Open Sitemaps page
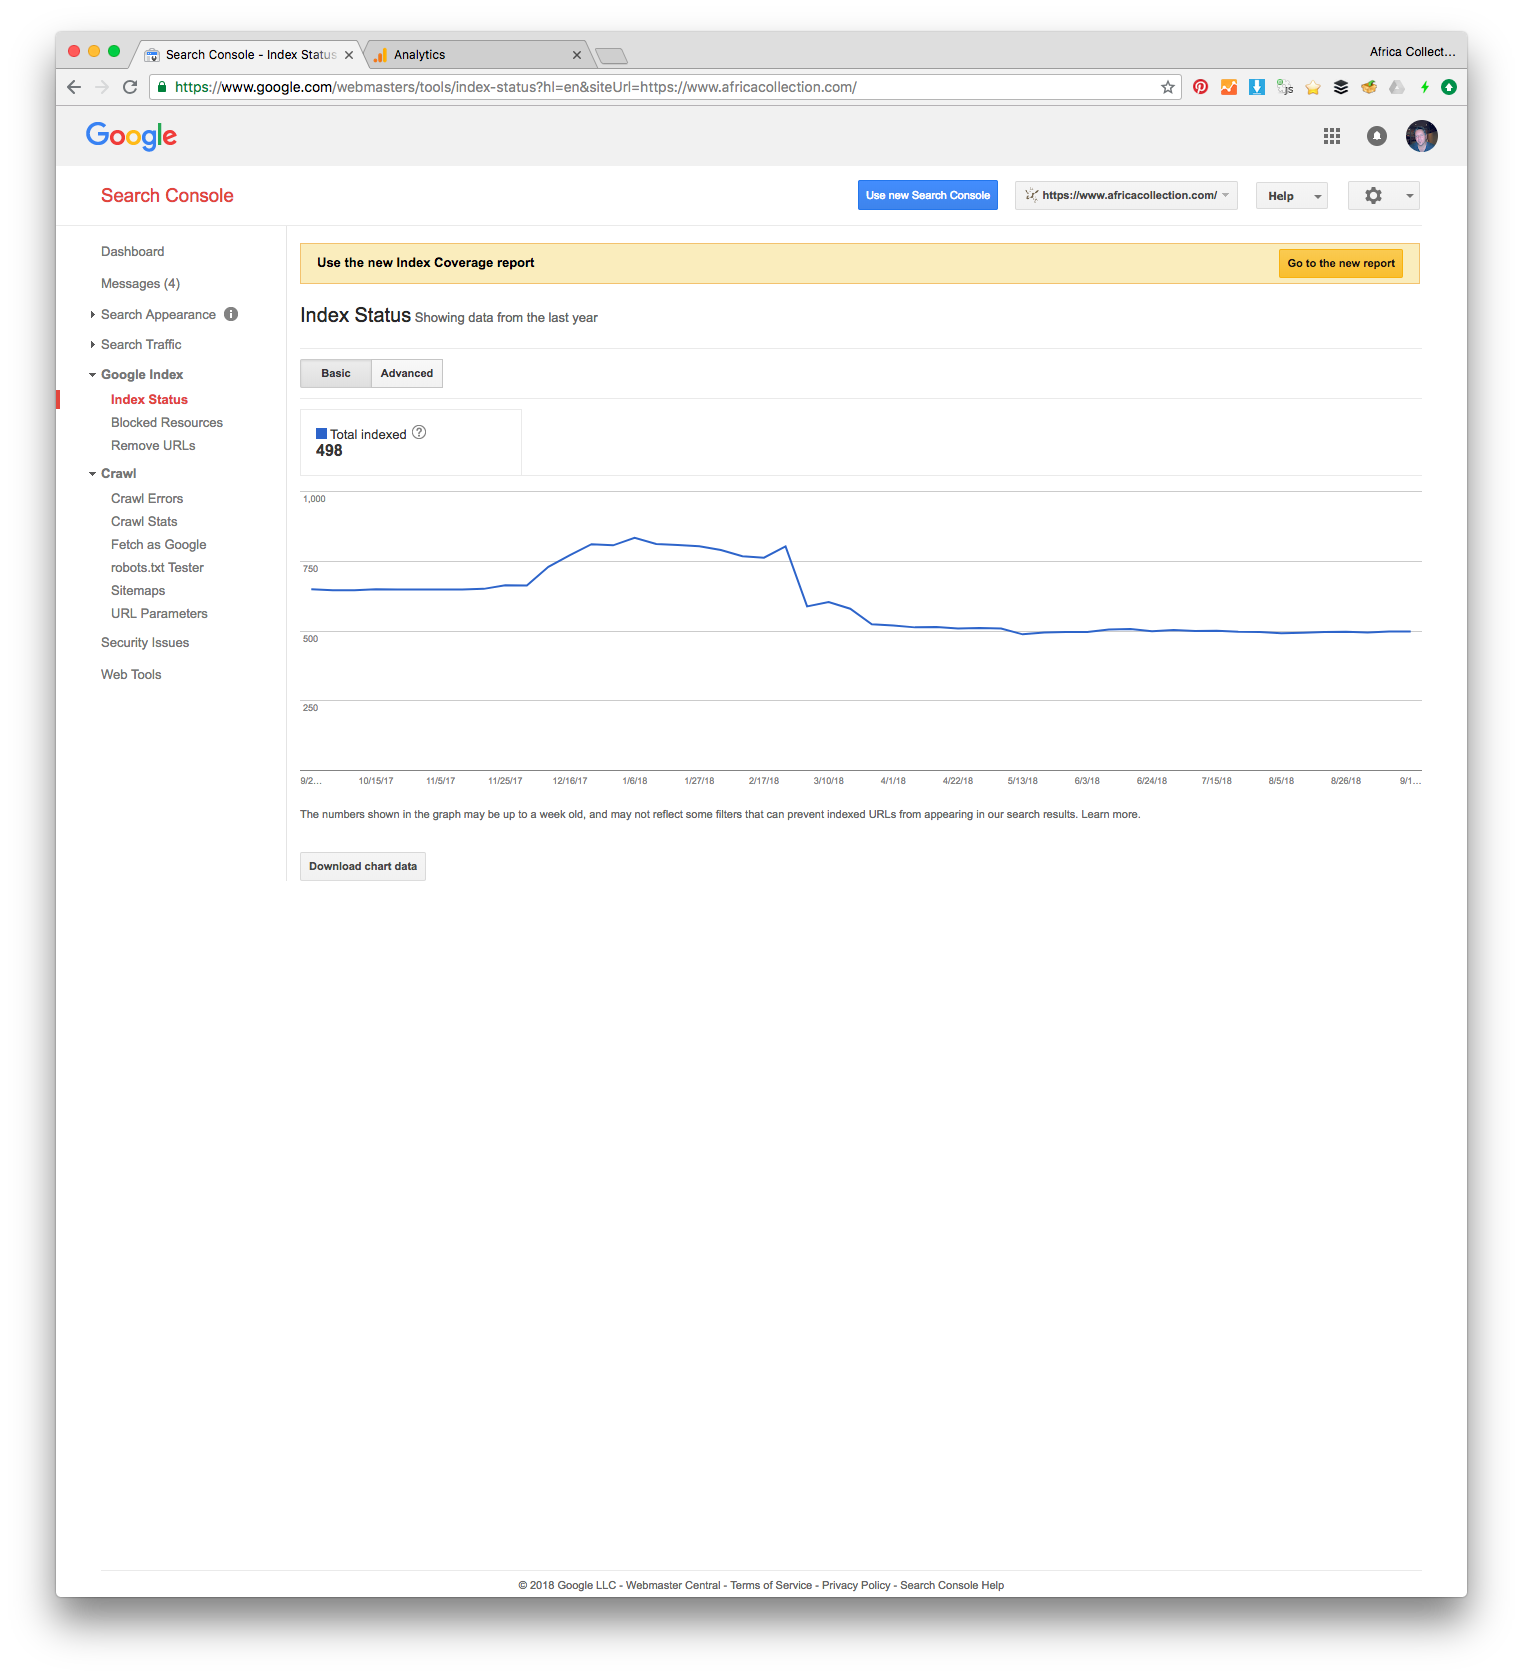1523x1677 pixels. (x=138, y=590)
